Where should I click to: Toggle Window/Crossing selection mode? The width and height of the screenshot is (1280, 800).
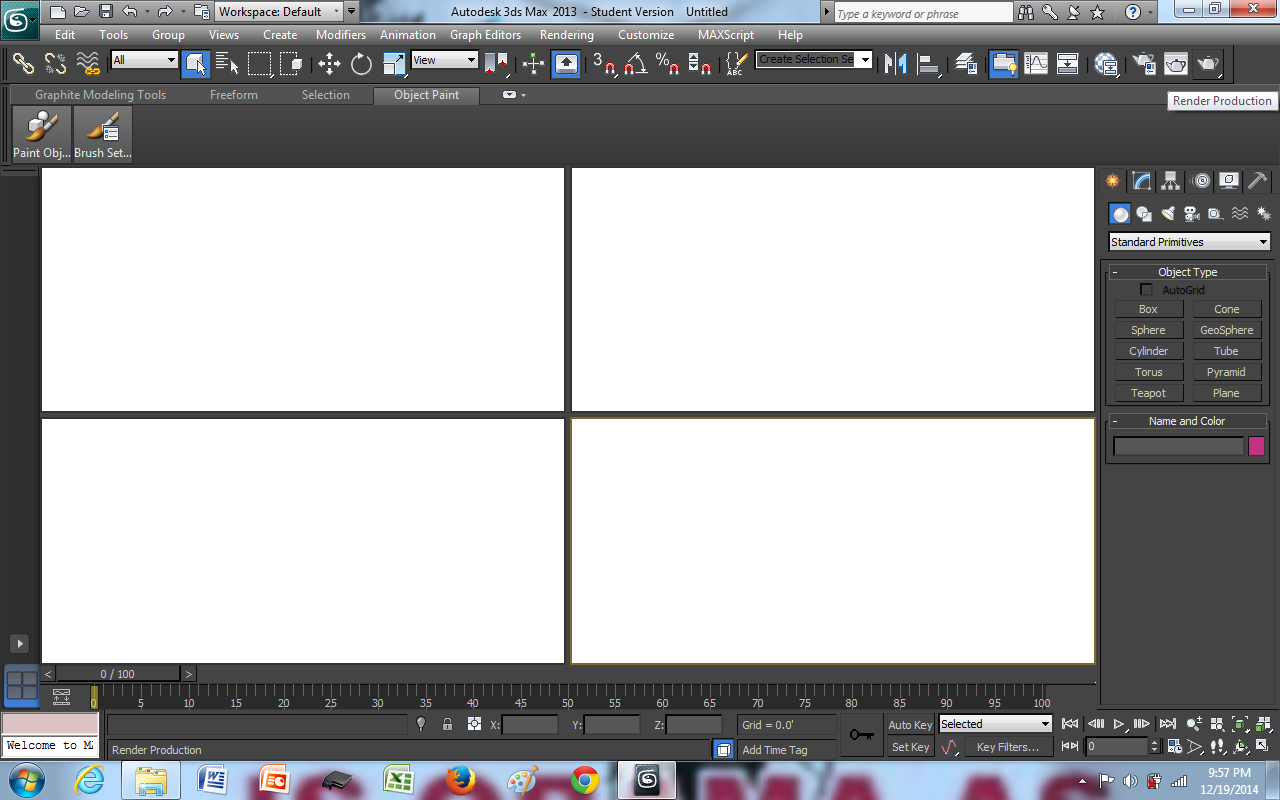click(x=292, y=64)
